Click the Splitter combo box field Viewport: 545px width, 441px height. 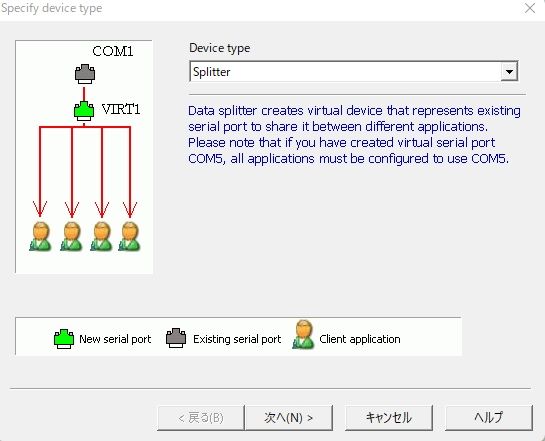[354, 72]
